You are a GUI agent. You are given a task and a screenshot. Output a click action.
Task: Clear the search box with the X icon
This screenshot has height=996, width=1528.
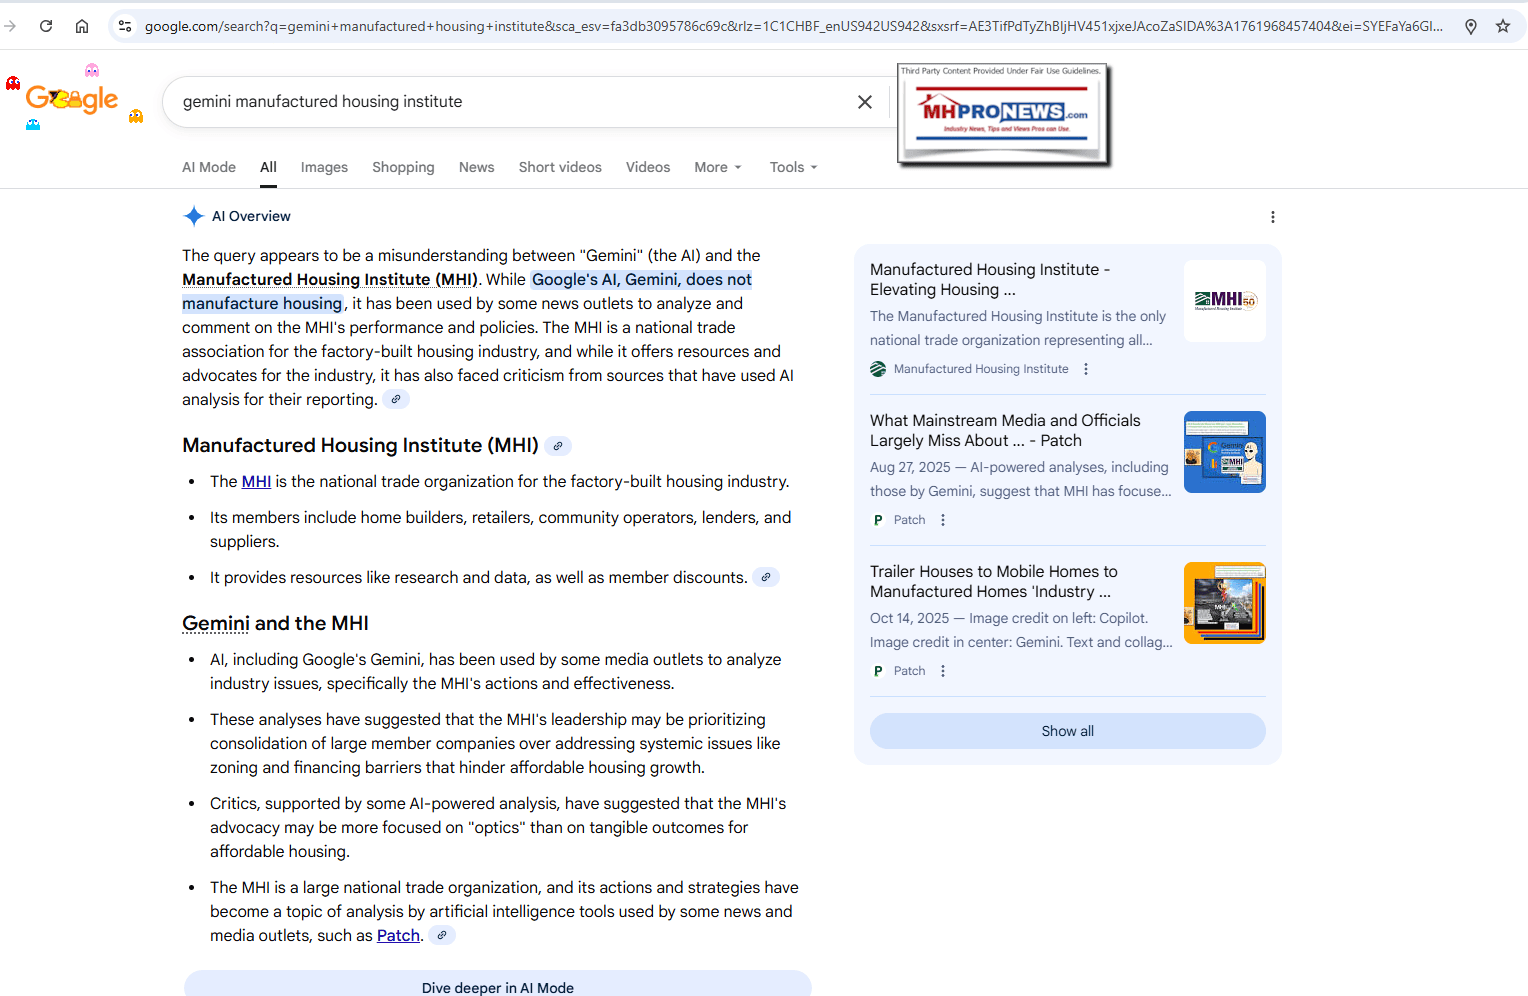click(x=865, y=102)
